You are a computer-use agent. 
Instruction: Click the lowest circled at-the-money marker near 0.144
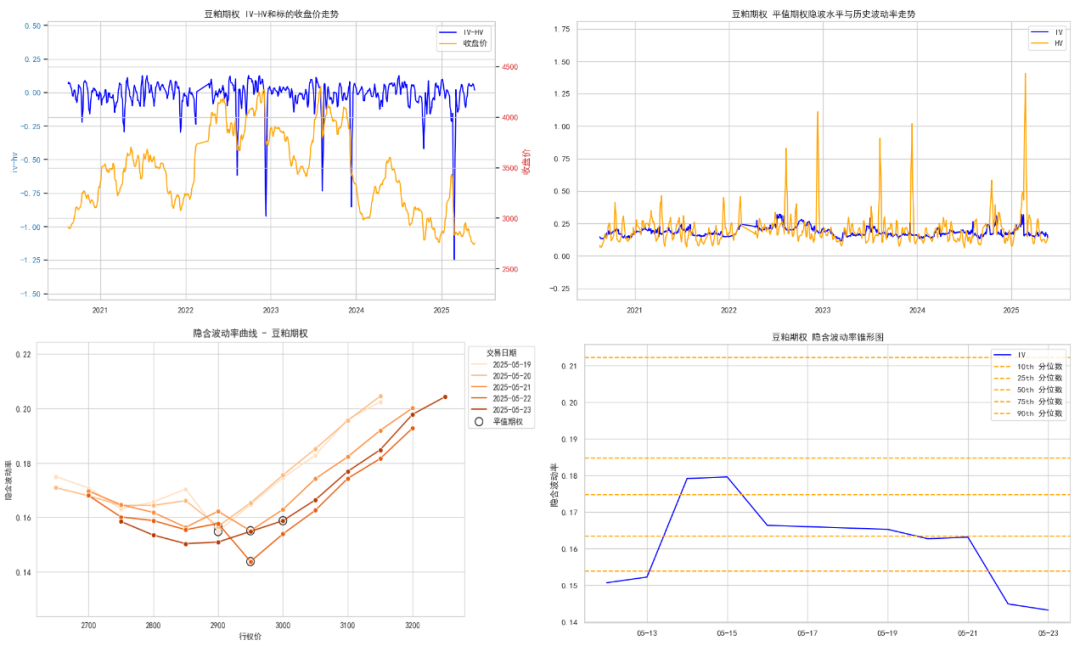(x=250, y=562)
